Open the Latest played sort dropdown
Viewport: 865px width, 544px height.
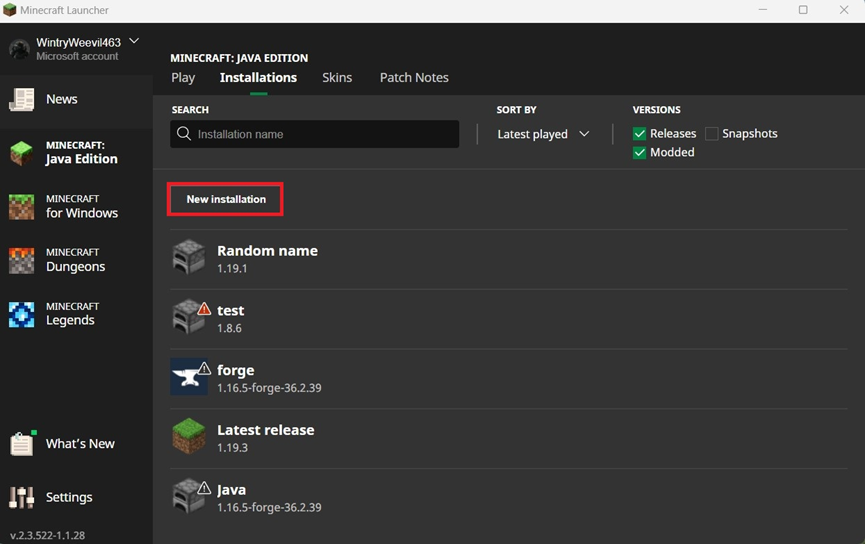pos(543,134)
